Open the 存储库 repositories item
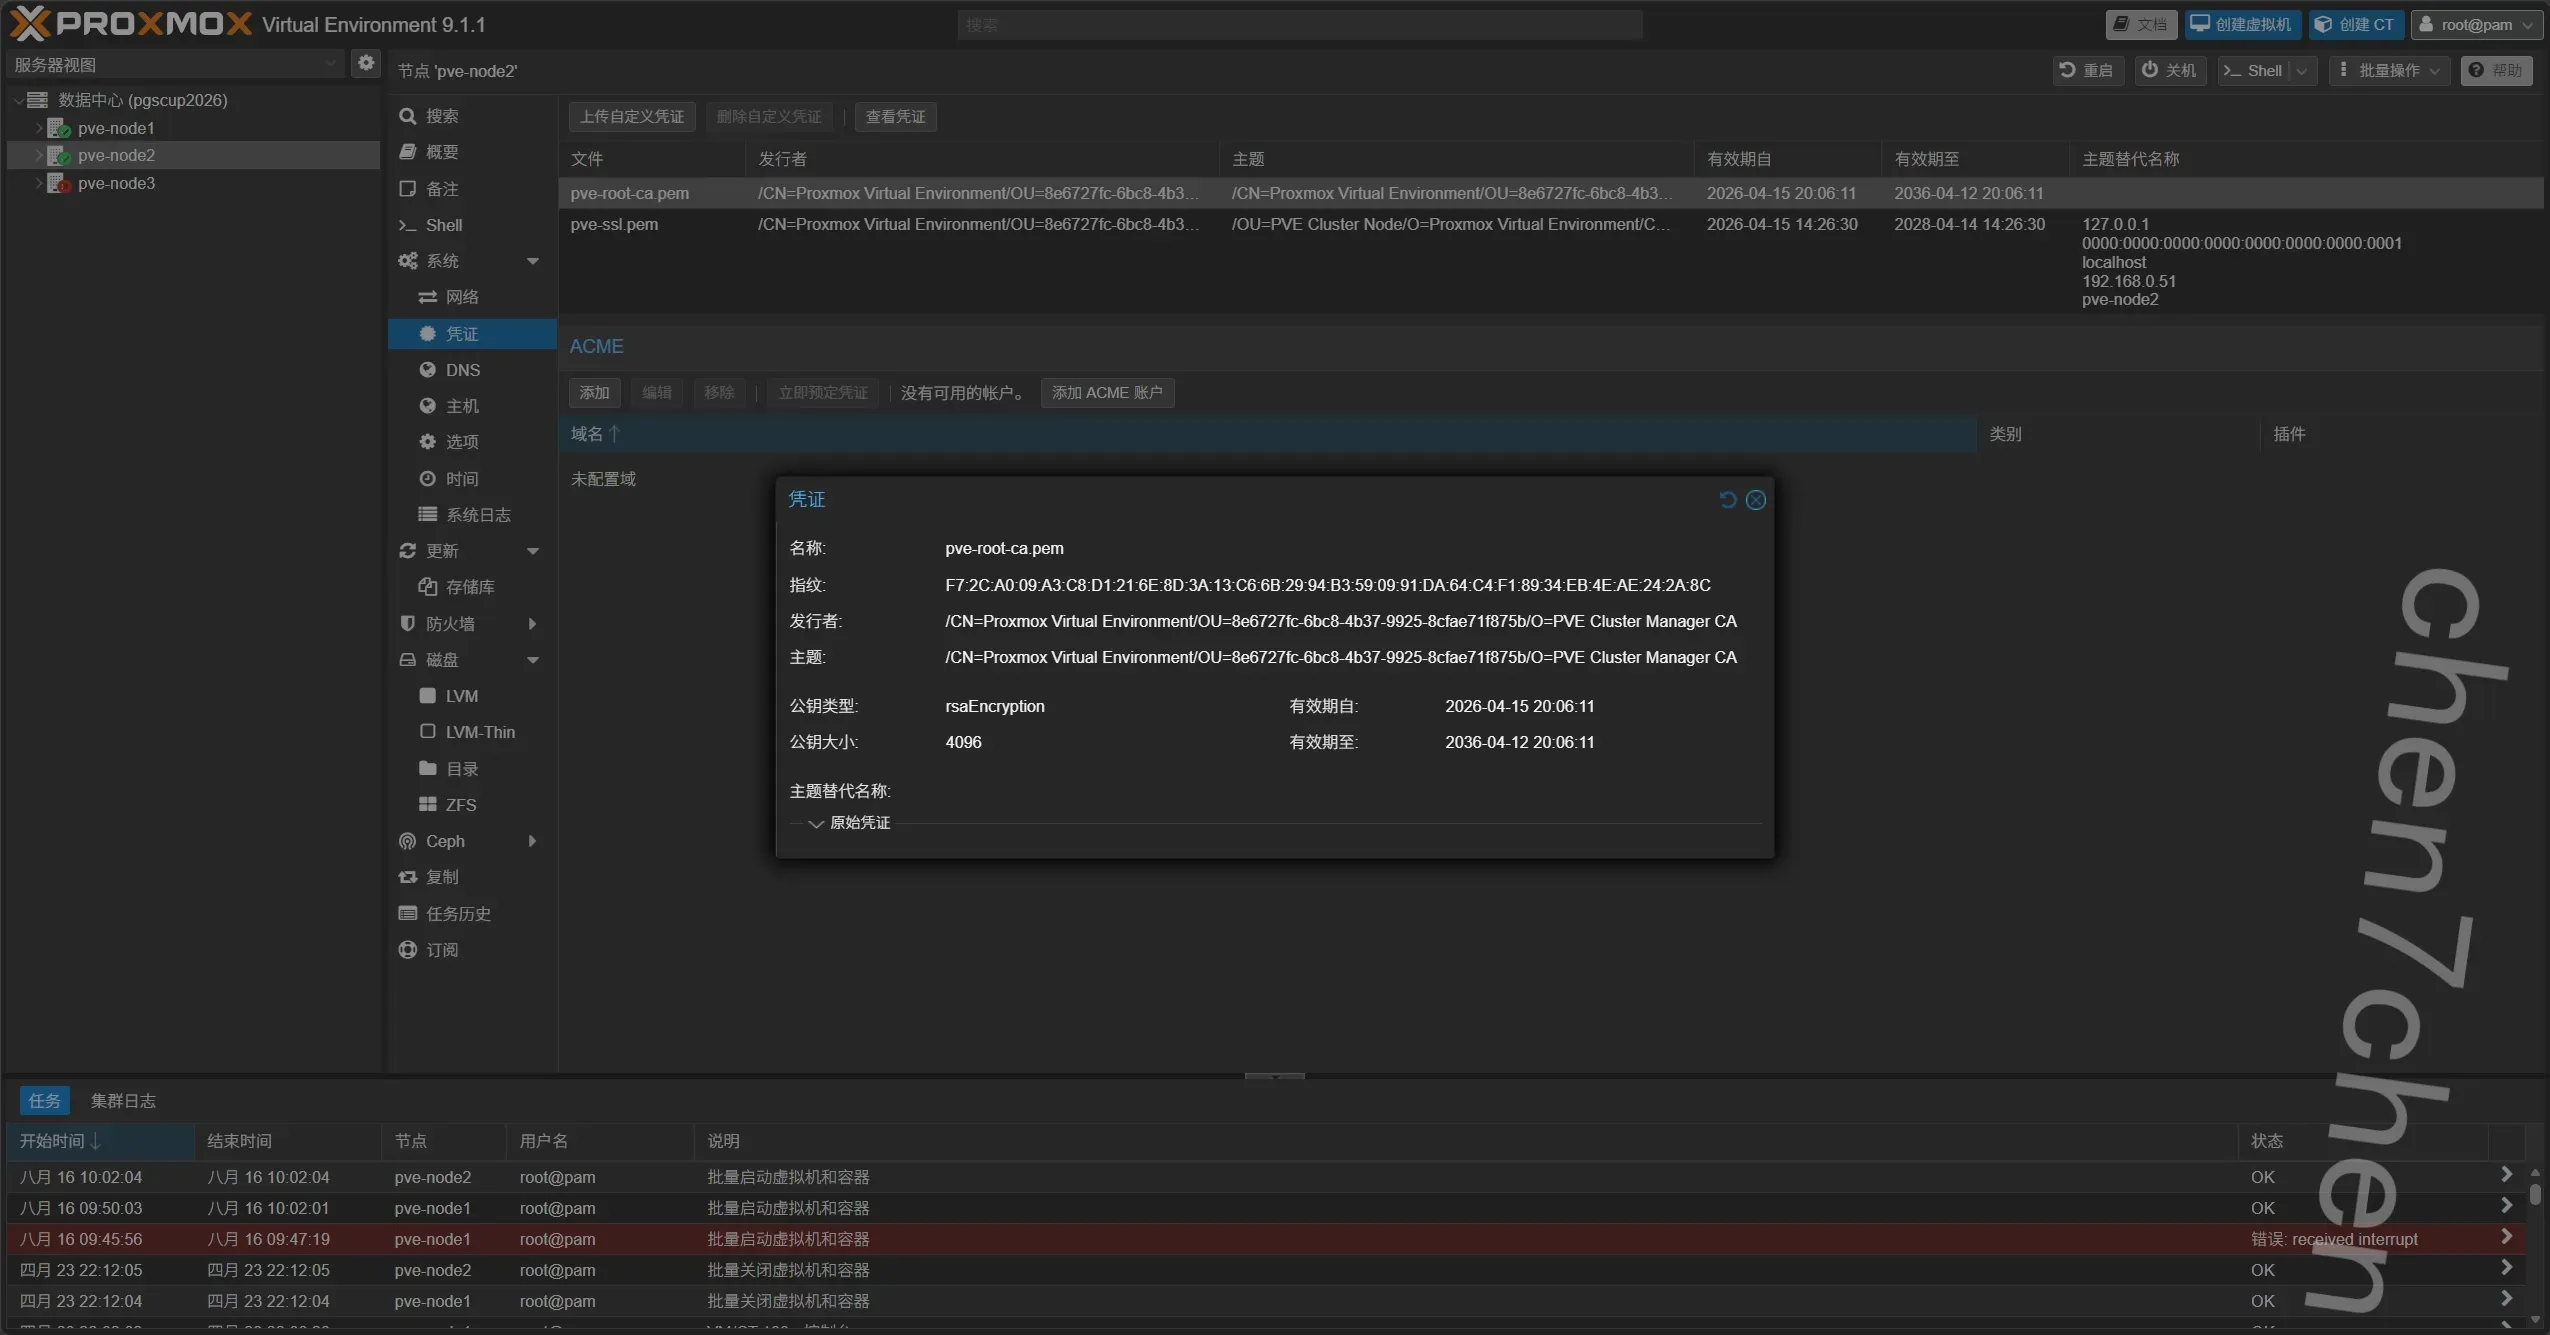 click(x=472, y=587)
